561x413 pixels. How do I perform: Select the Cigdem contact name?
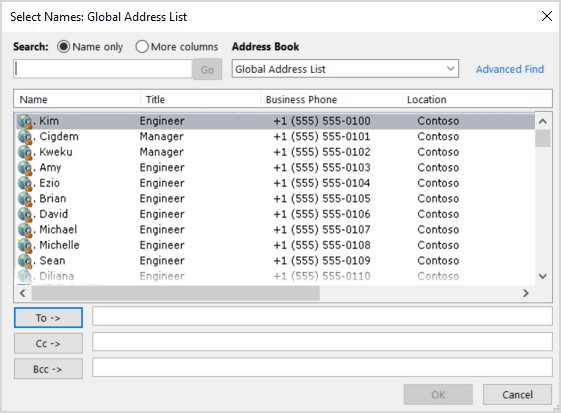tap(59, 136)
